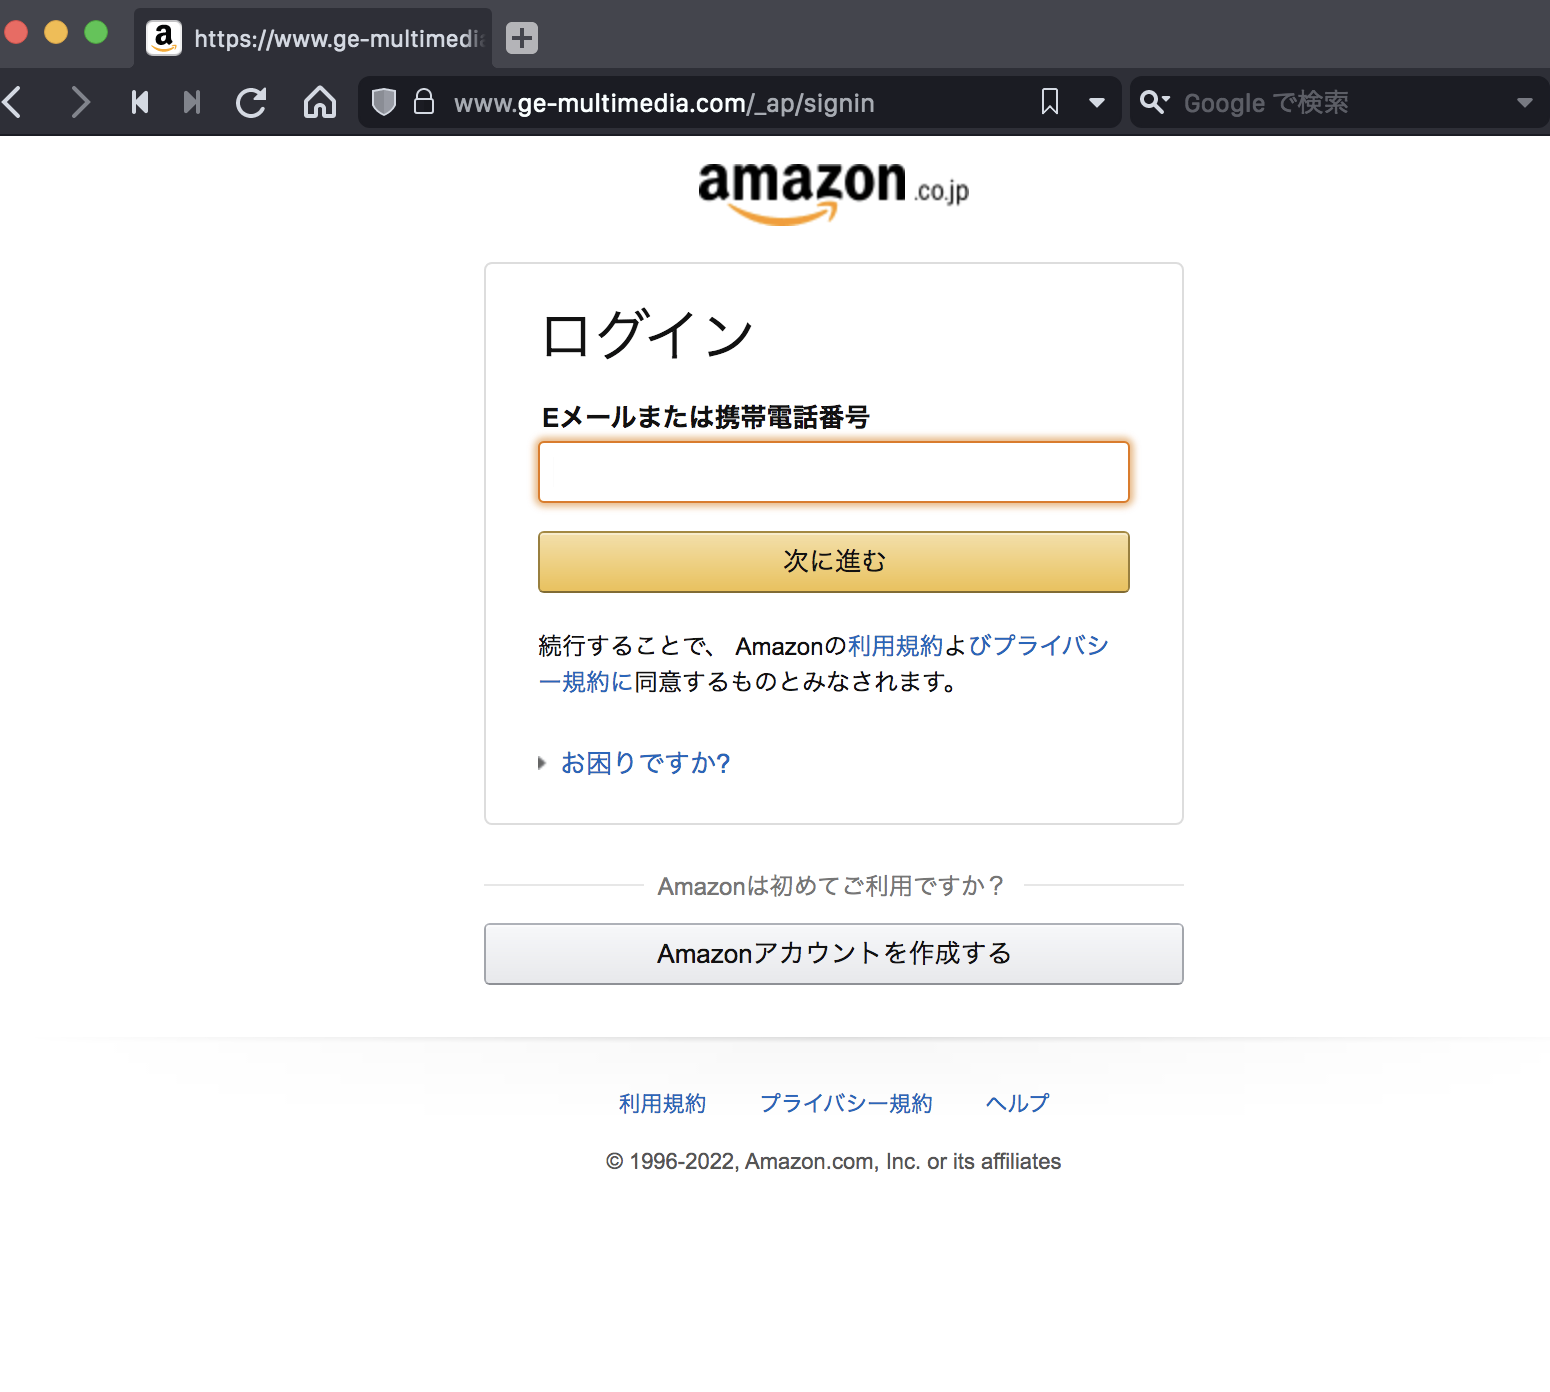This screenshot has width=1550, height=1392.
Task: Click the rewind navigation icon
Action: pyautogui.click(x=140, y=102)
